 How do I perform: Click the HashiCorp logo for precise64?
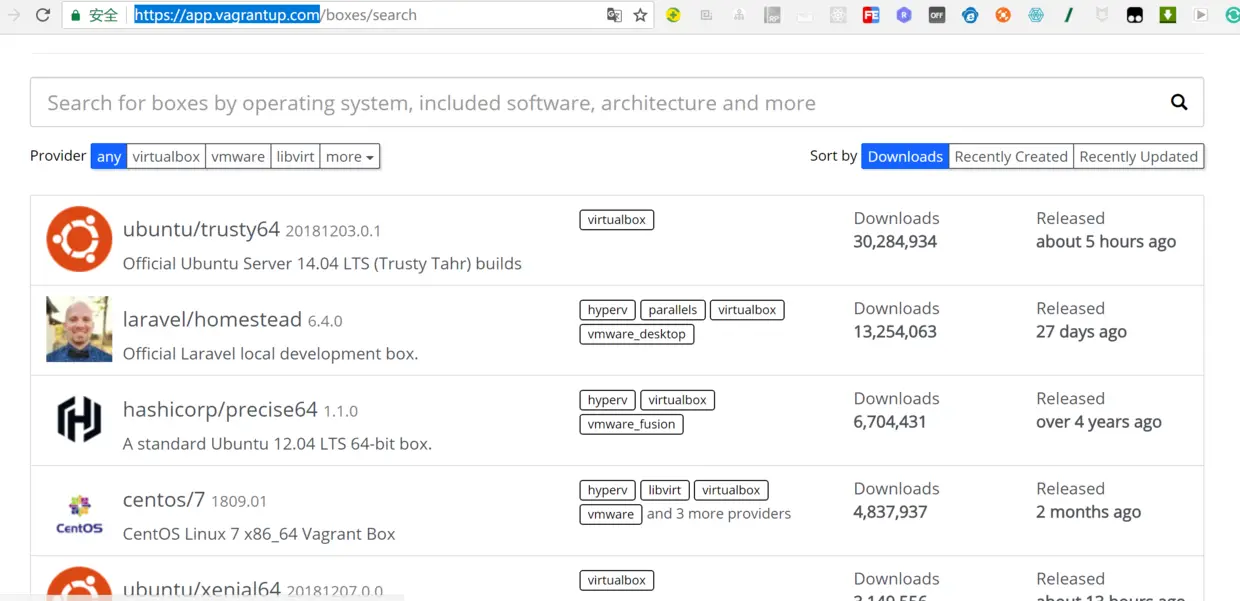(79, 419)
